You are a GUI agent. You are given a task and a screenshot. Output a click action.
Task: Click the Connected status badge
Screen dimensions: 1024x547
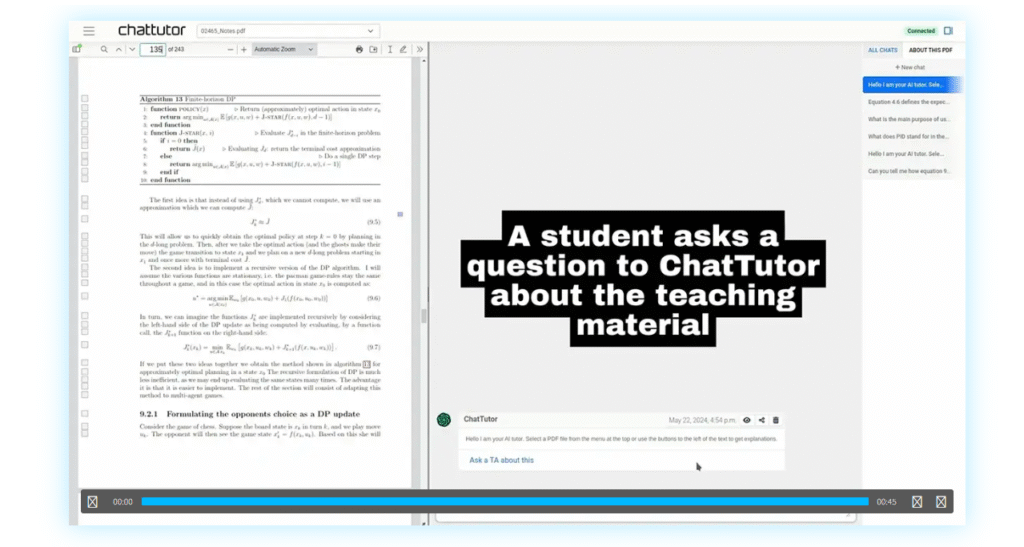click(x=921, y=31)
